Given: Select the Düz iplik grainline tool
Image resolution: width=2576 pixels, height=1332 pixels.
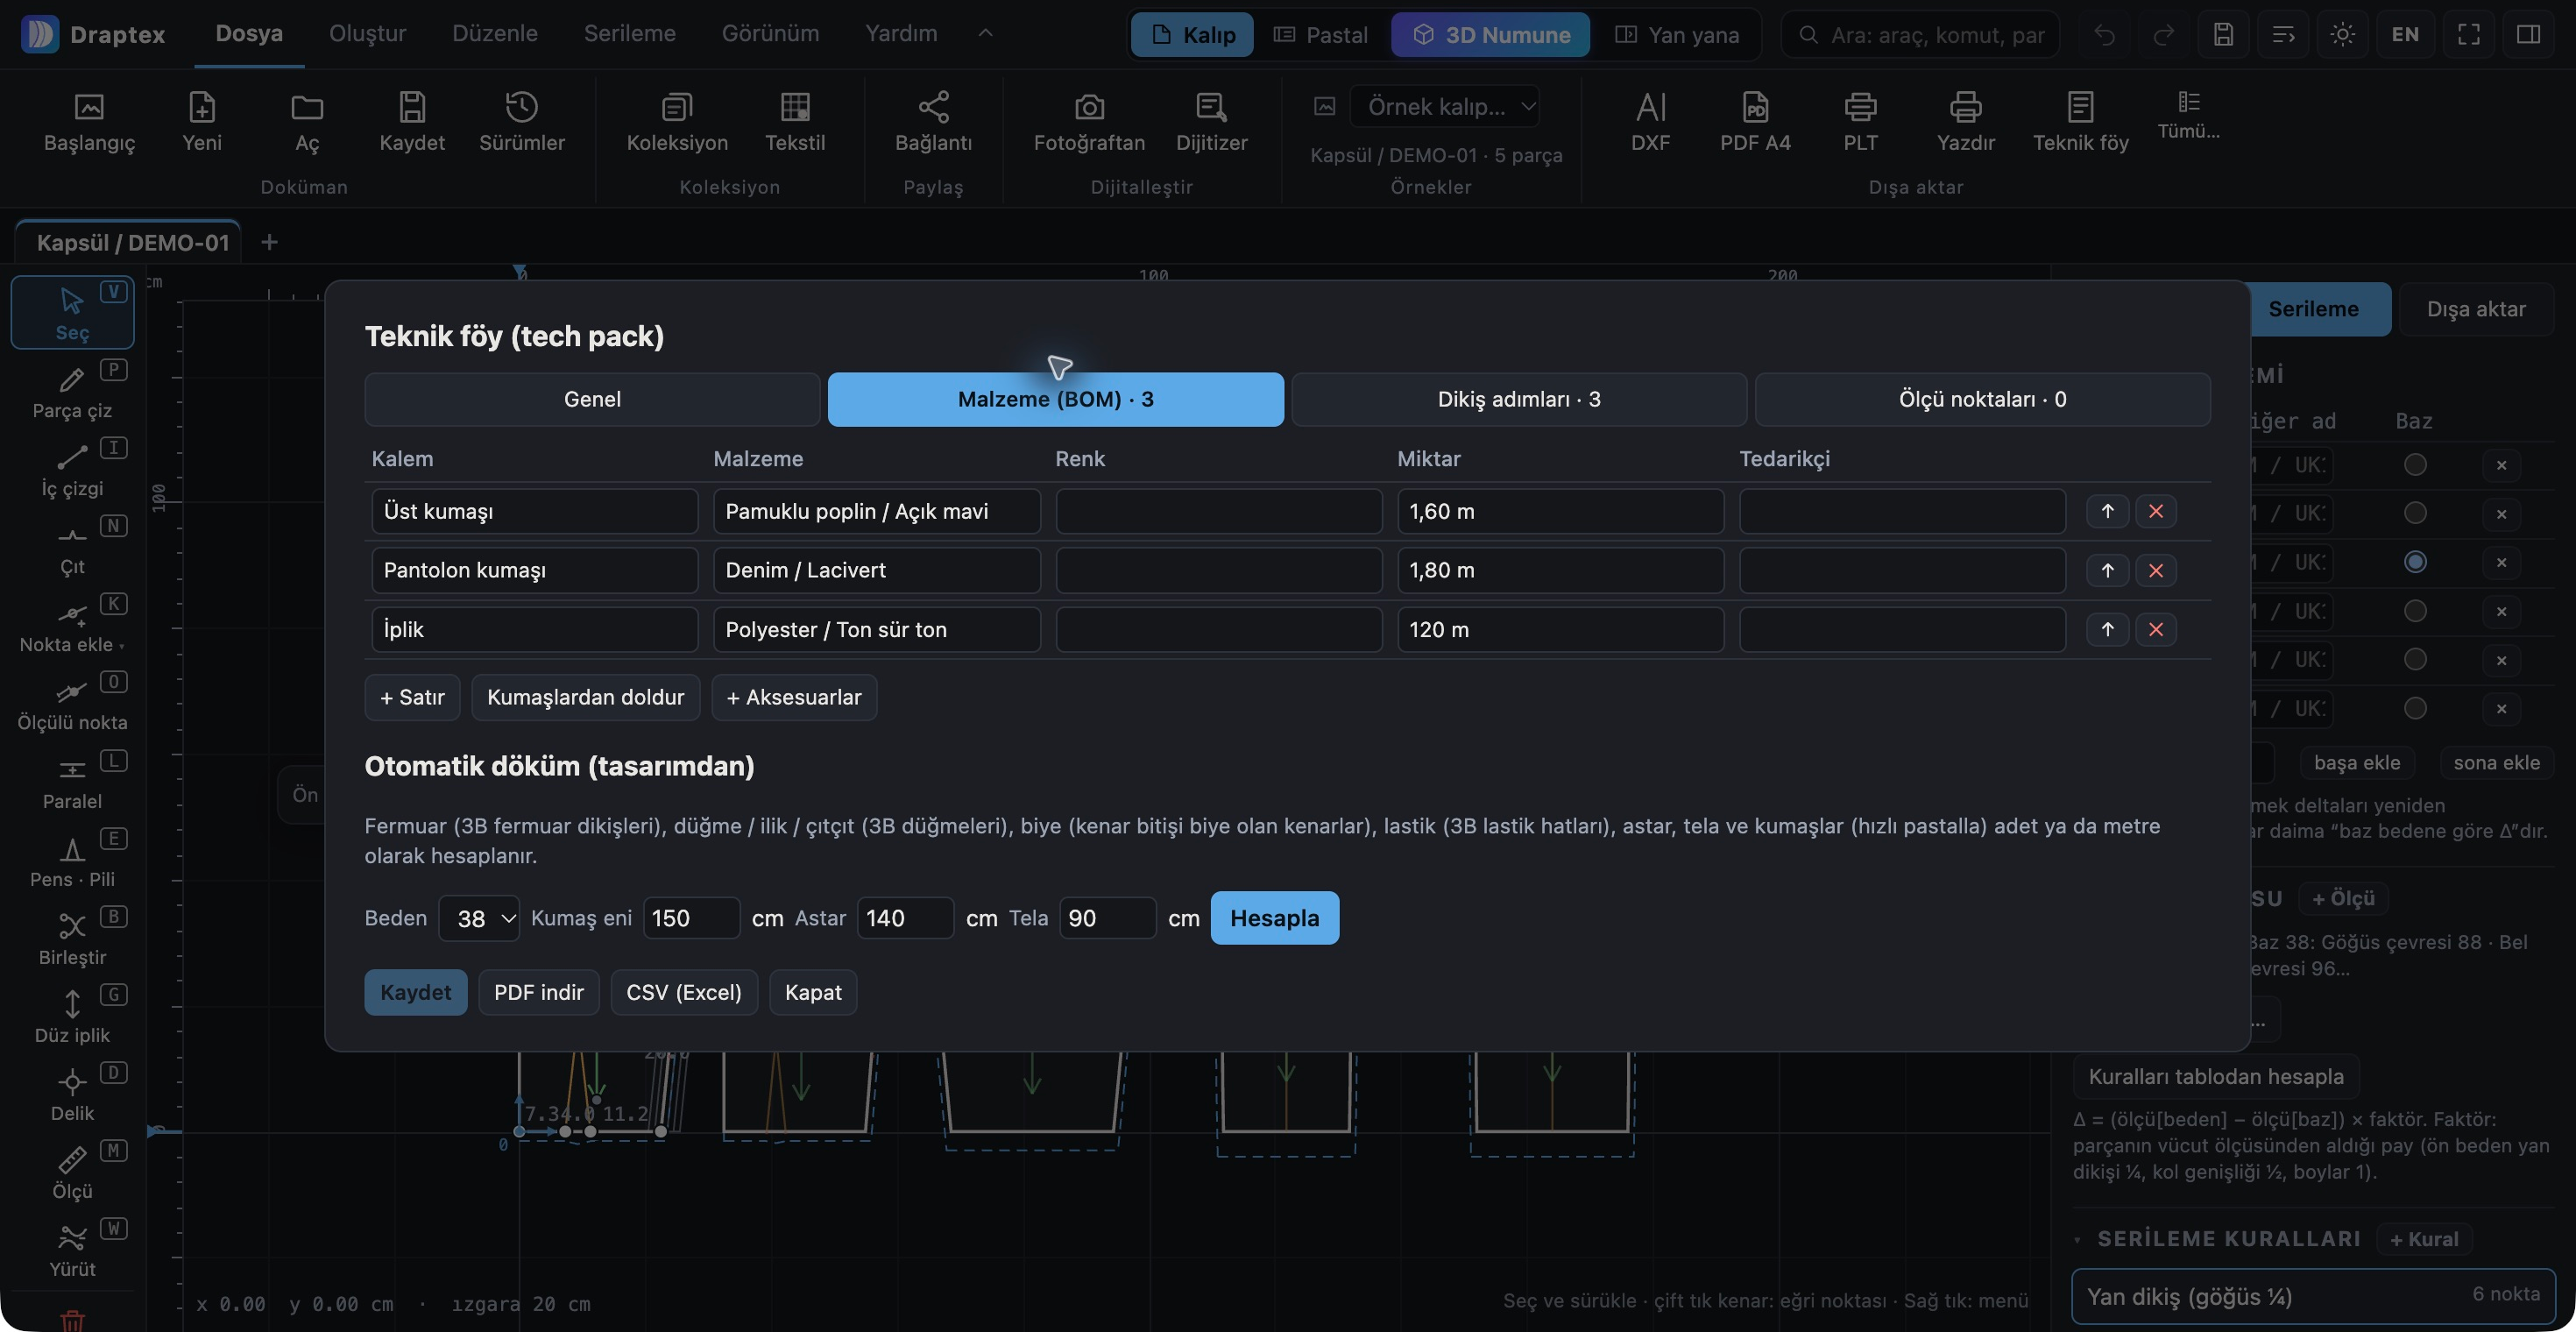Looking at the screenshot, I should (x=72, y=1015).
